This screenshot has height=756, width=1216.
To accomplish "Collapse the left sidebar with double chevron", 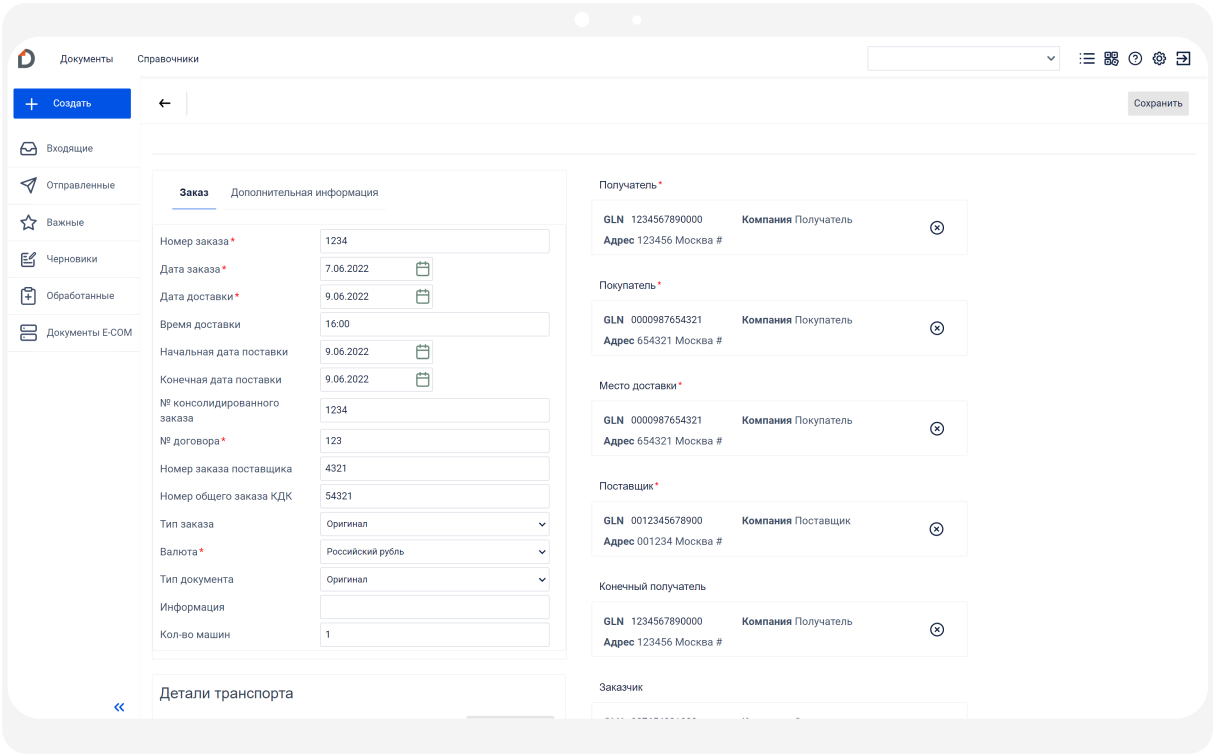I will [x=119, y=707].
